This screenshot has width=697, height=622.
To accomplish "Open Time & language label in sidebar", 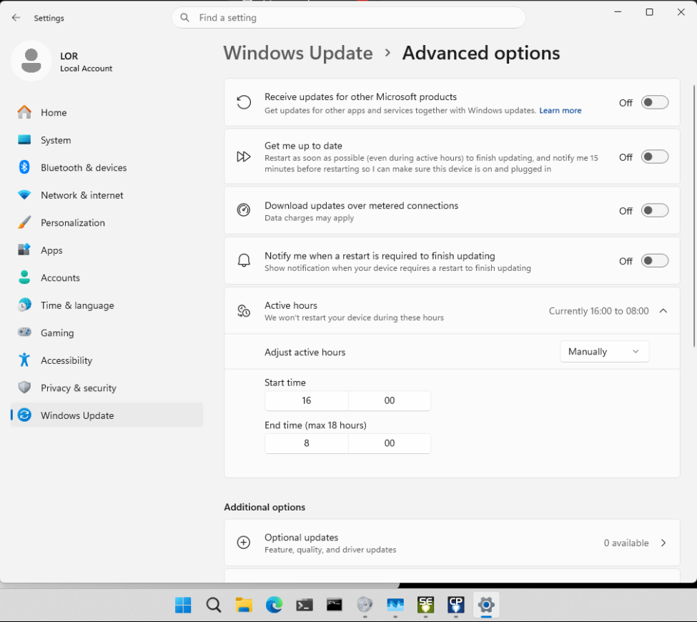I will 77,305.
